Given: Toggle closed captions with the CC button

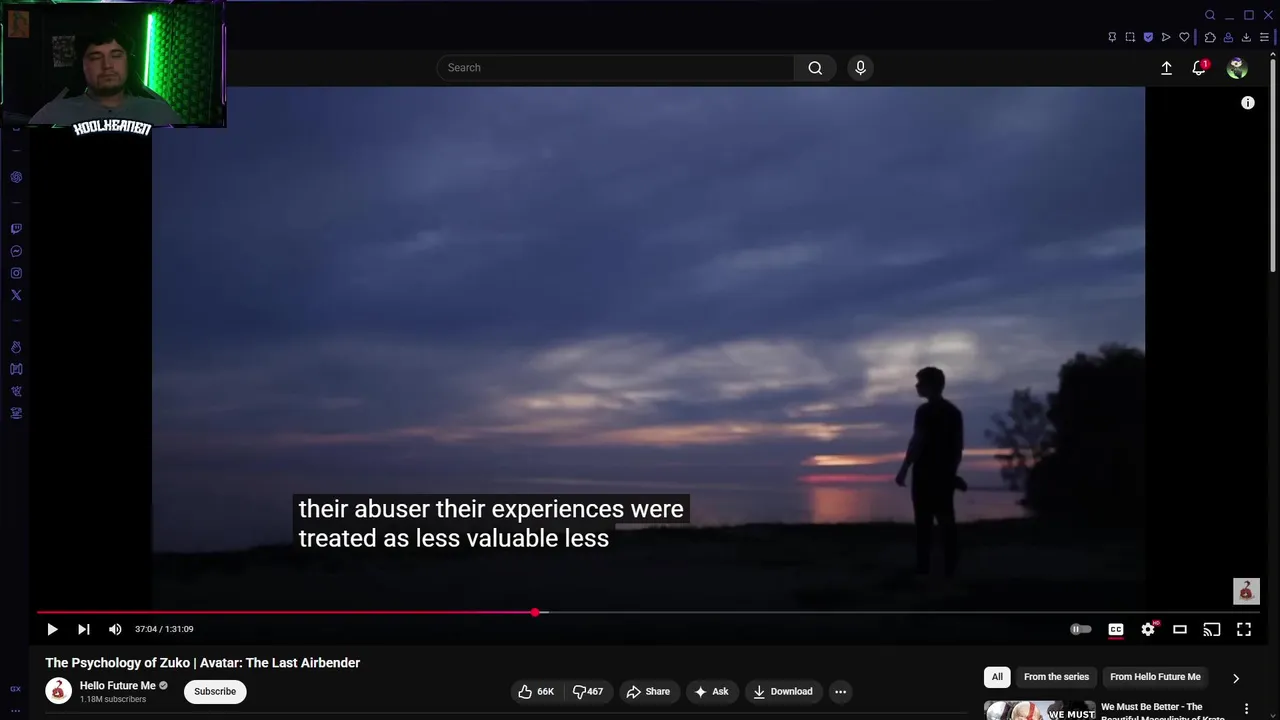Looking at the screenshot, I should click(1116, 629).
